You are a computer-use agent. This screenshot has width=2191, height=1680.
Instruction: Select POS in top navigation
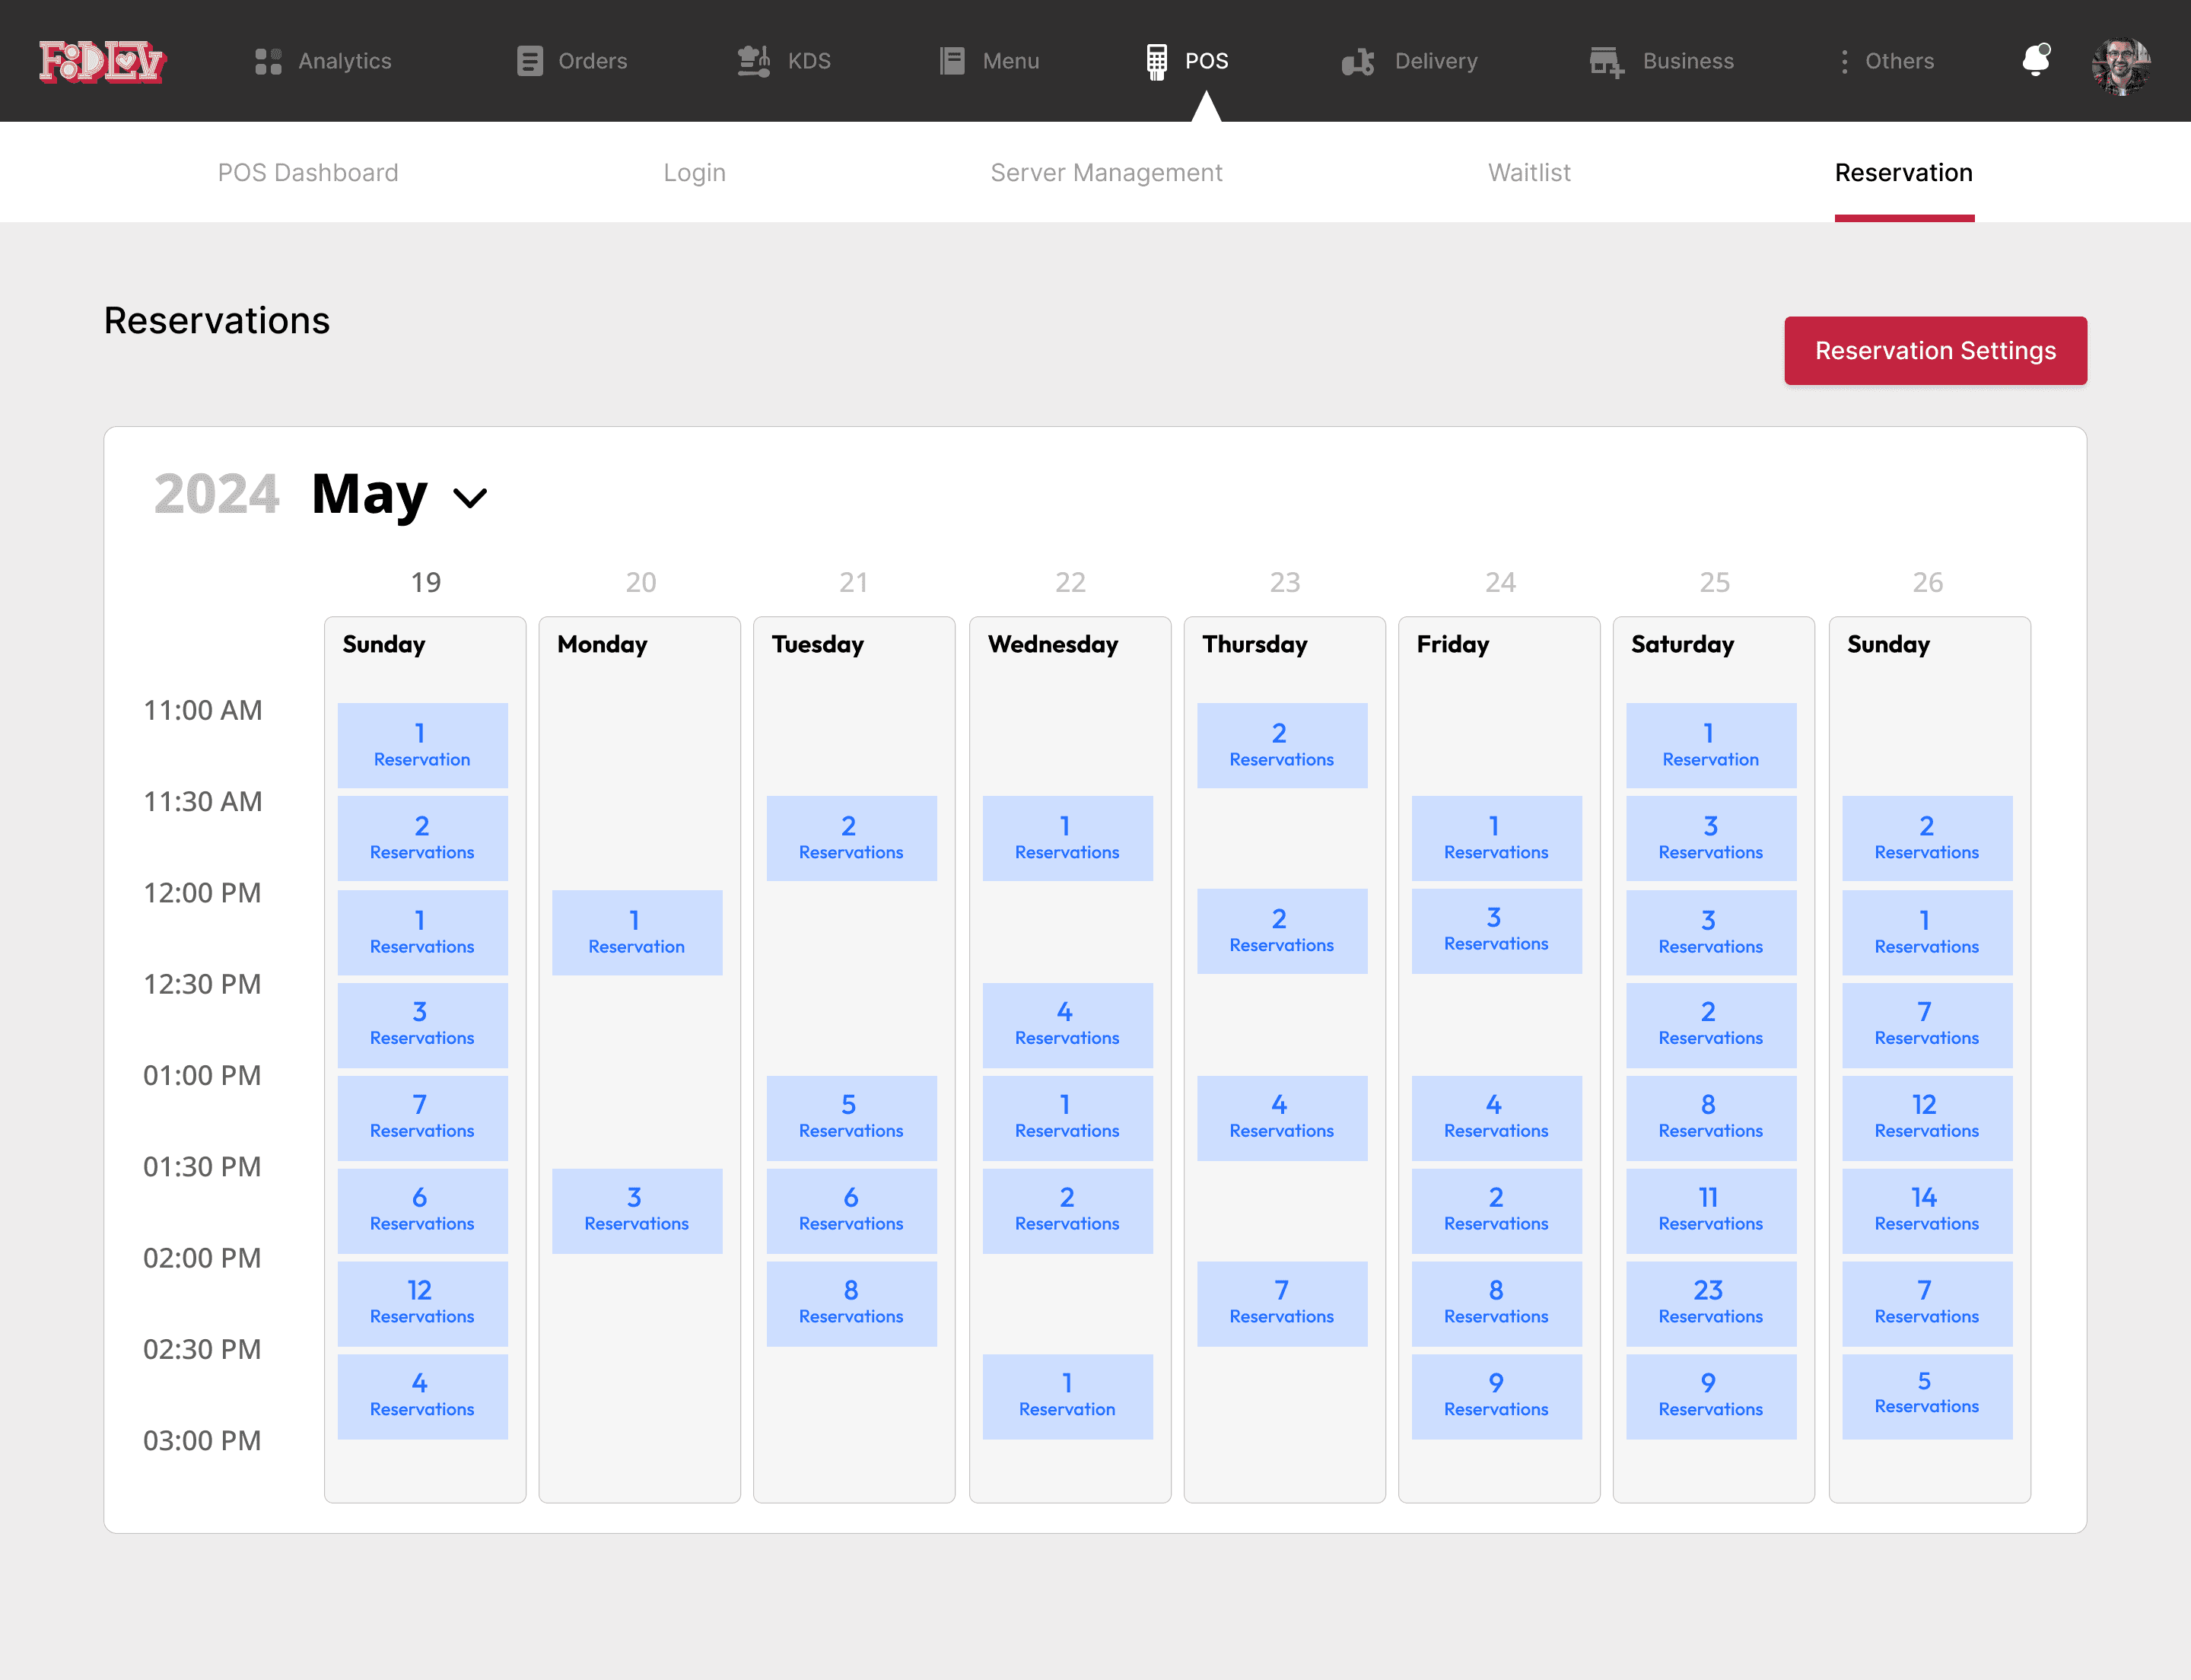[x=1207, y=61]
